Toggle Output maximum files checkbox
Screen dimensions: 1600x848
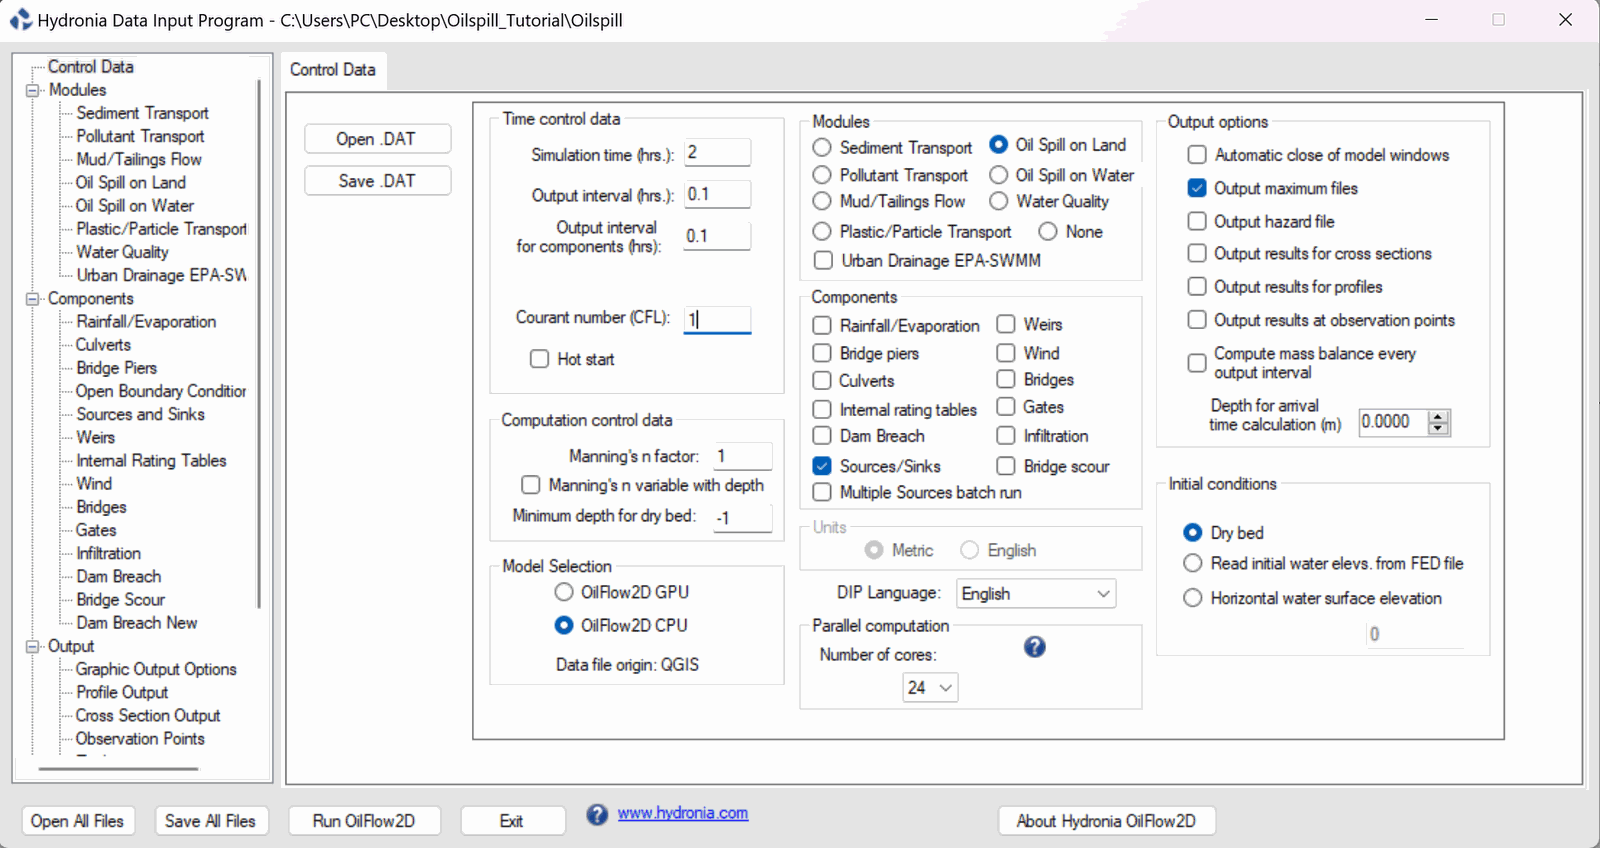1197,188
